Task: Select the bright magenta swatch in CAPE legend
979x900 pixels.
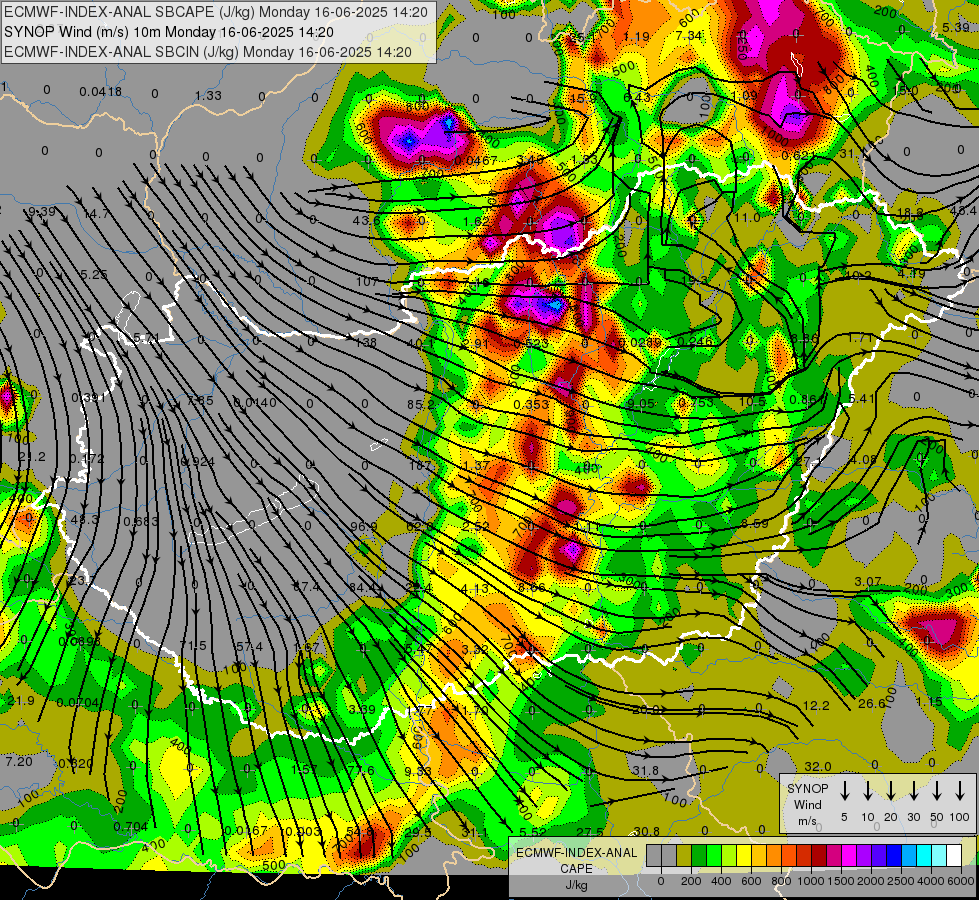Action: (x=850, y=856)
